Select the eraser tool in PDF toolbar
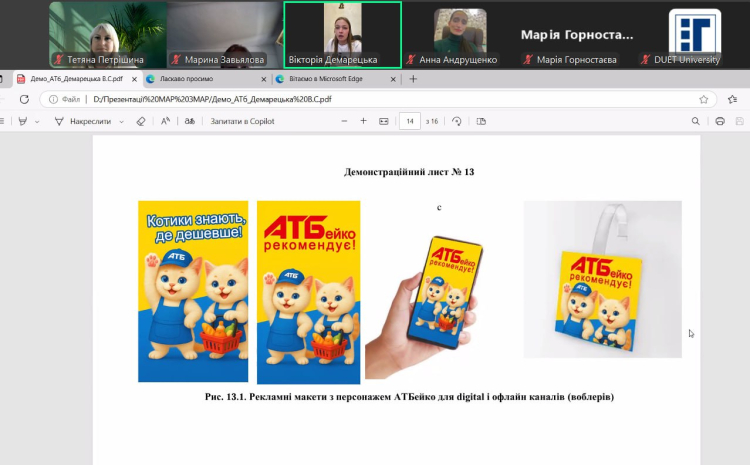This screenshot has height=465, width=750. point(141,121)
